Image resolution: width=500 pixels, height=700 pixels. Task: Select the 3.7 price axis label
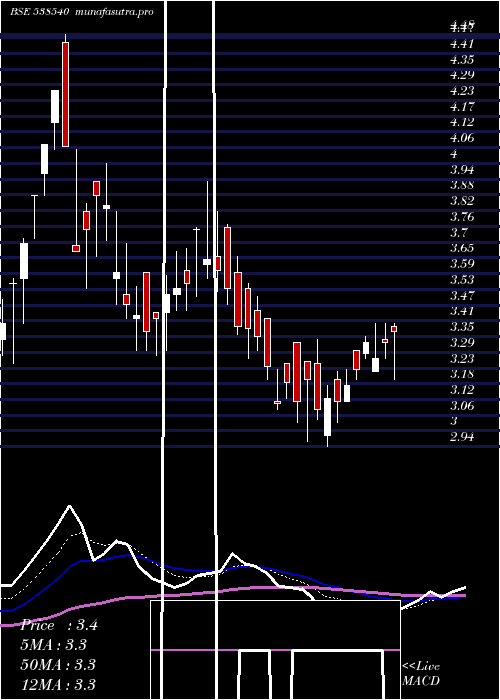click(x=458, y=233)
